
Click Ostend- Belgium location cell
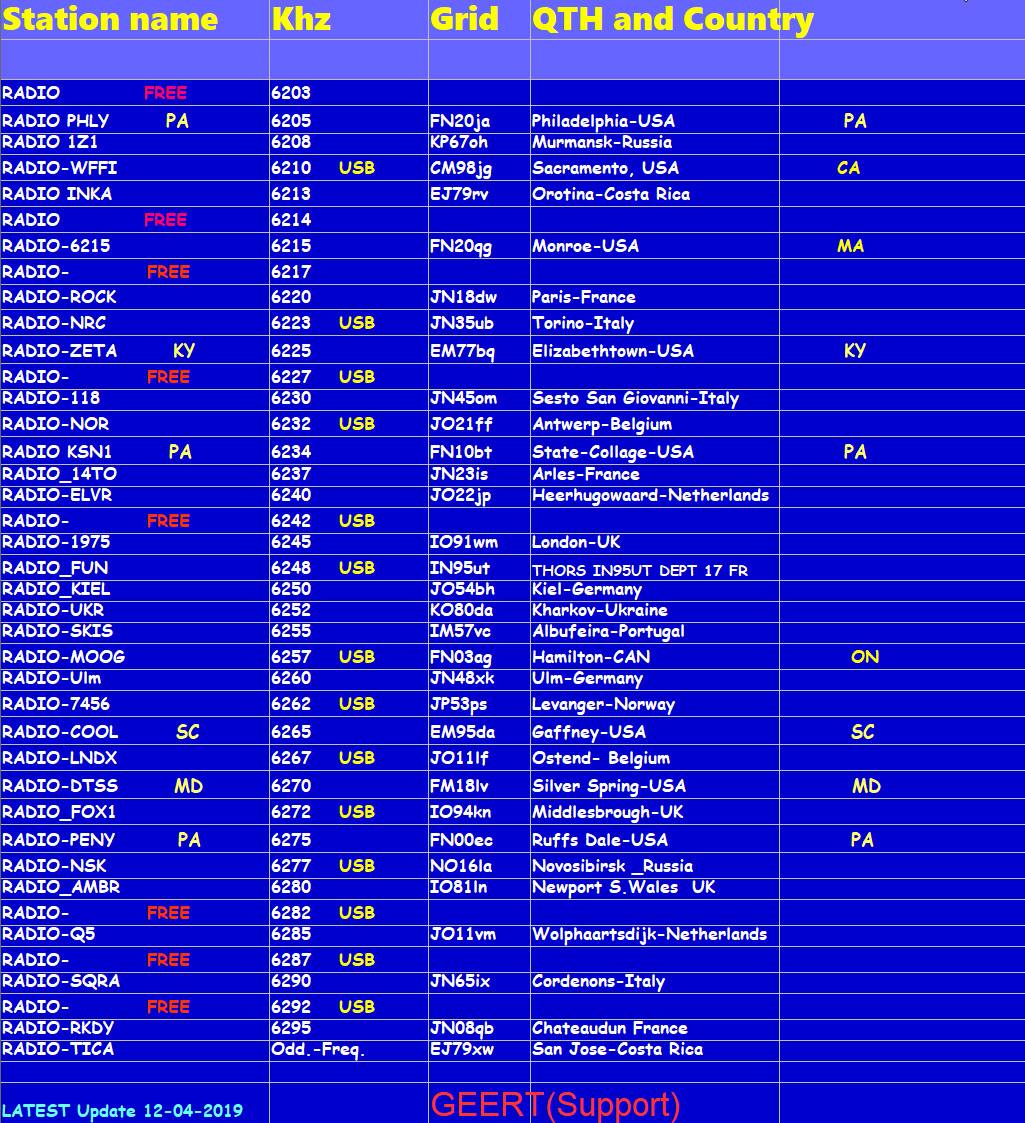click(601, 757)
